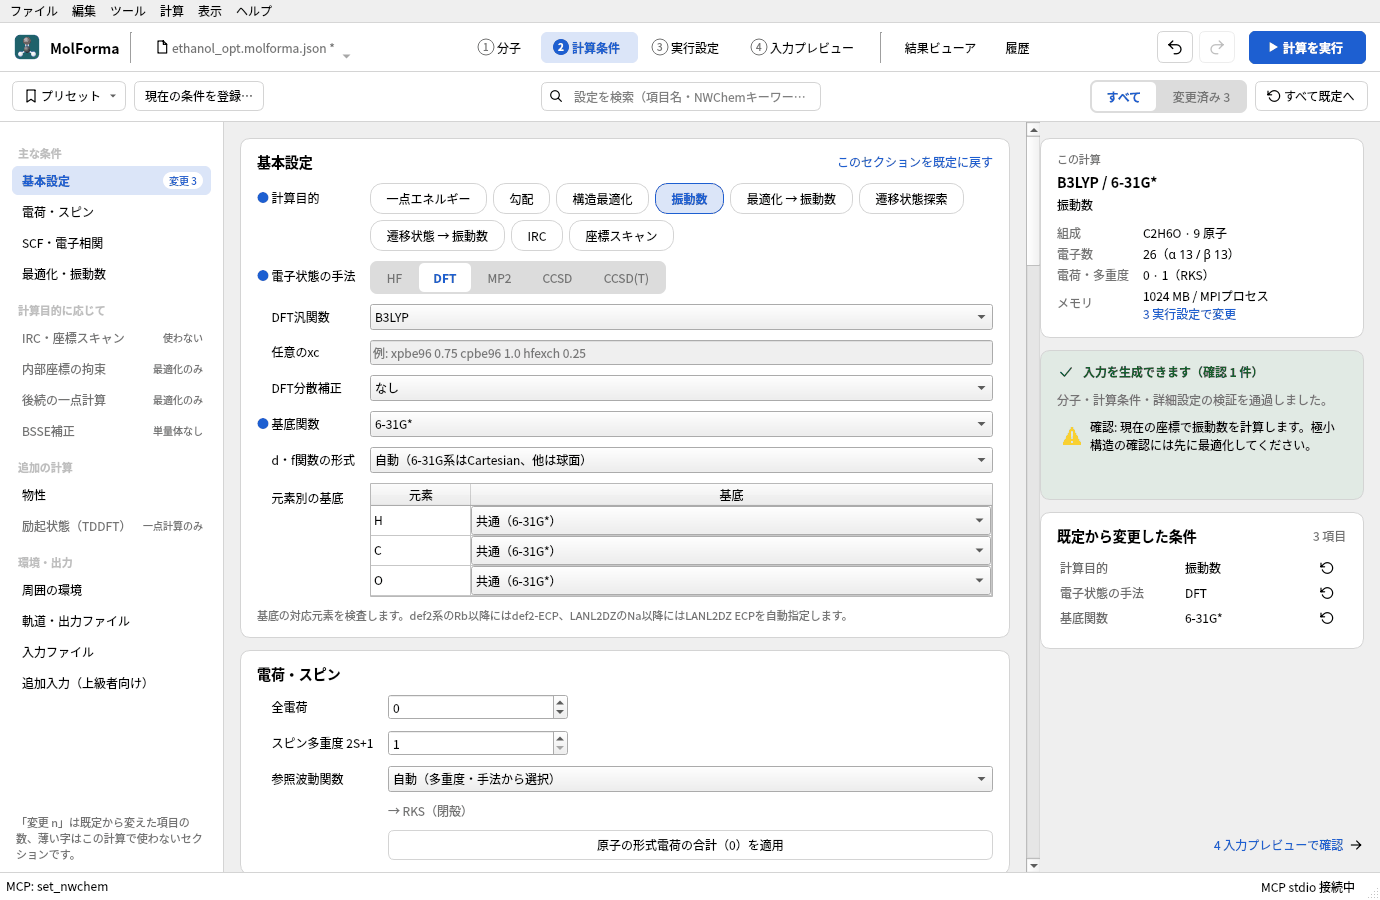The image size is (1380, 900).
Task: Select the 変更済み 3 filter toggle
Action: pyautogui.click(x=1201, y=97)
